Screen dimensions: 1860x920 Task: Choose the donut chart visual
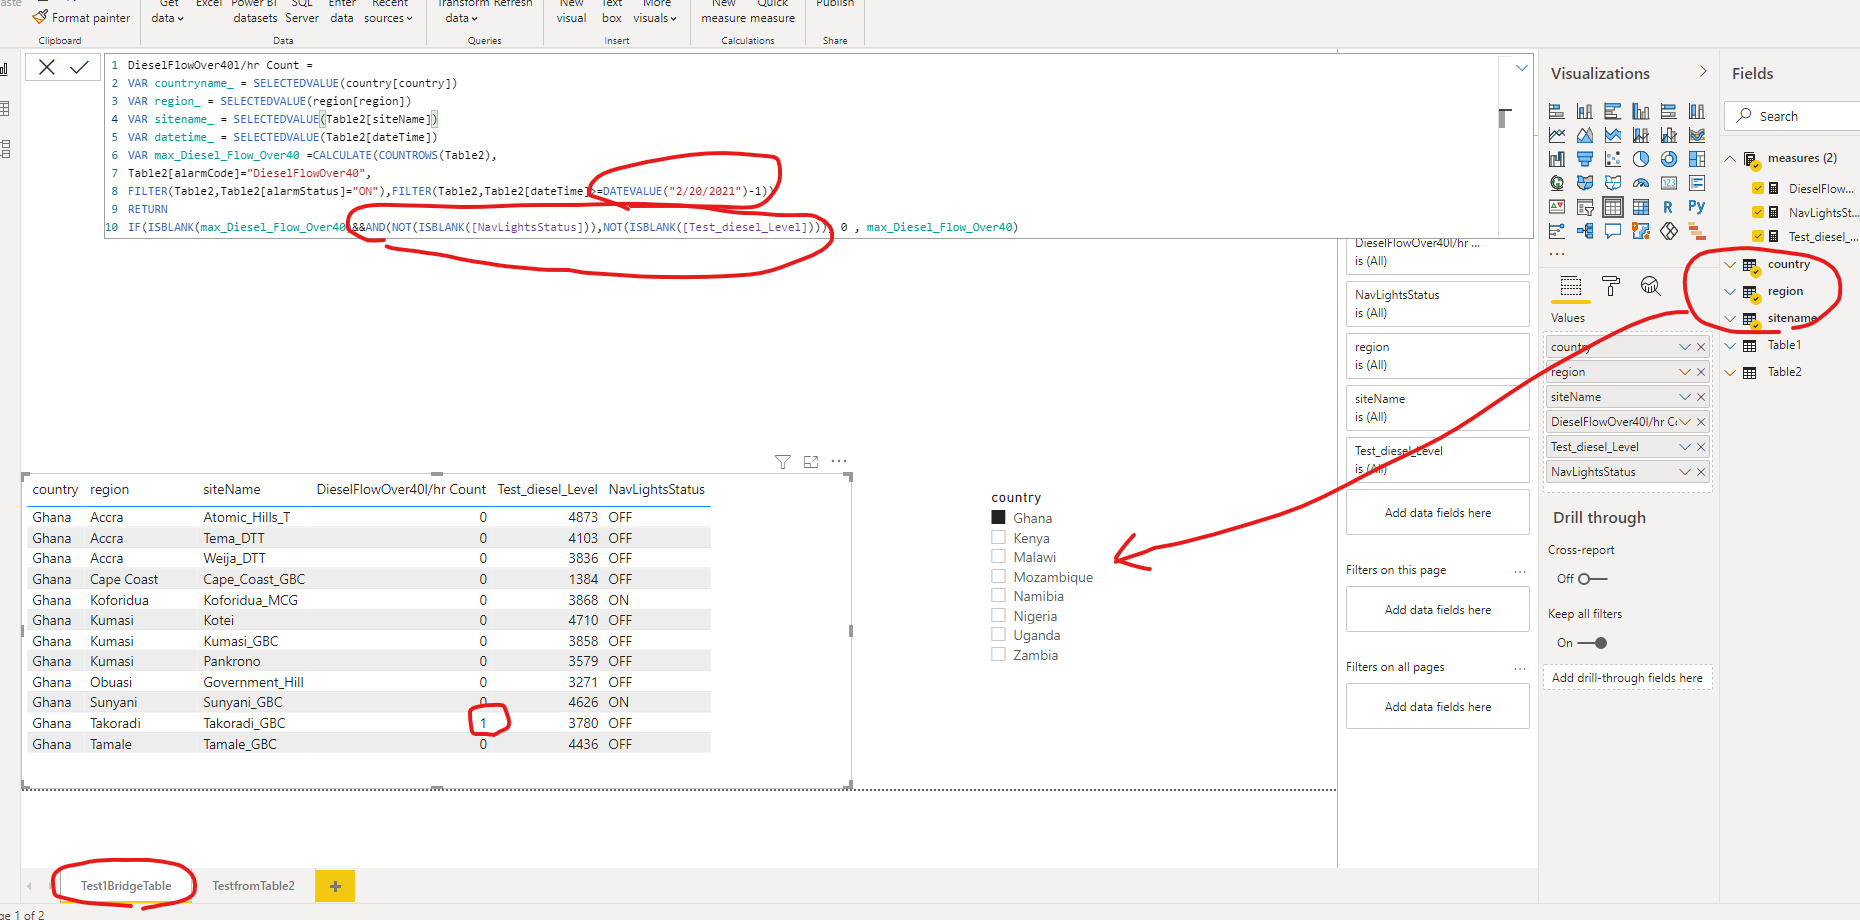pos(1669,159)
